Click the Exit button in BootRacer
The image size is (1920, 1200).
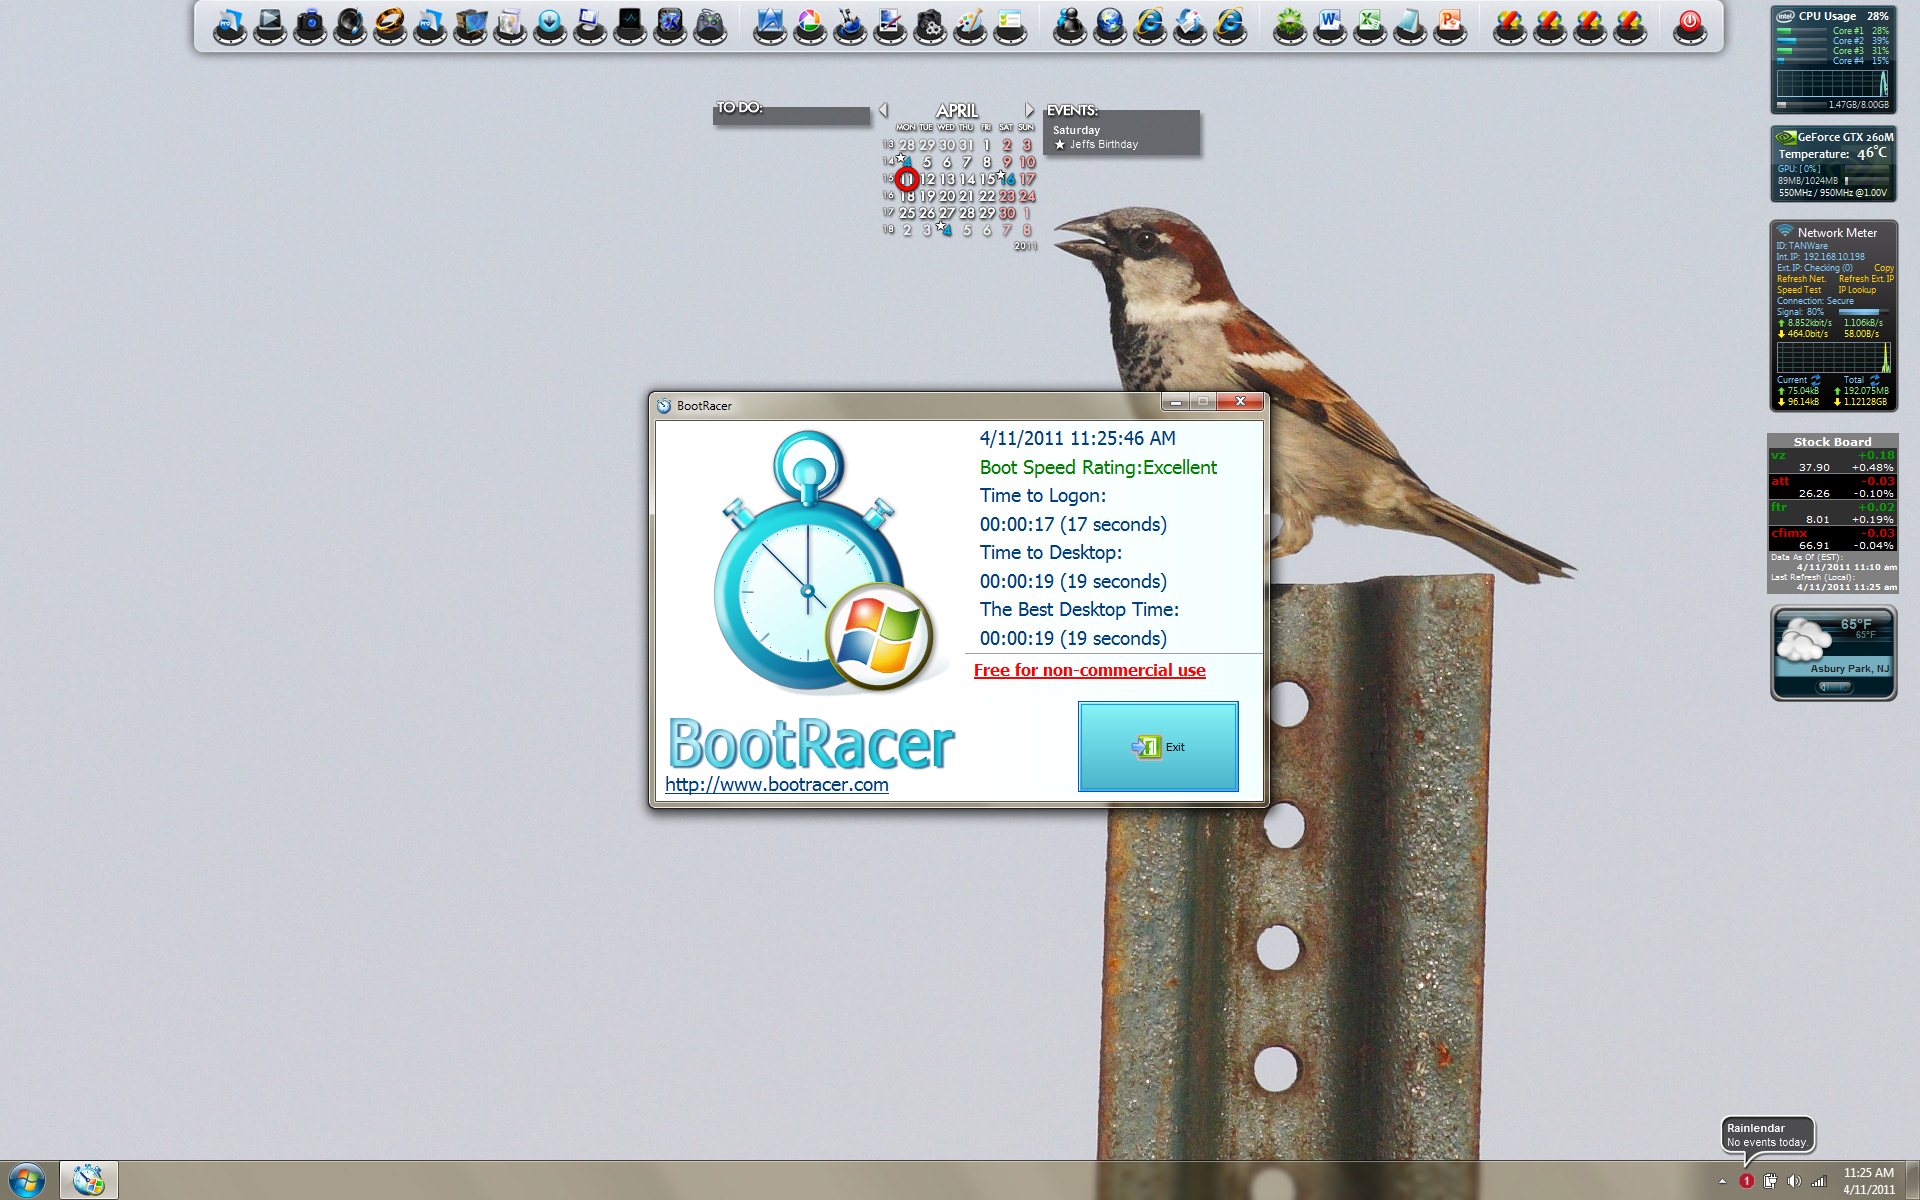click(1158, 746)
